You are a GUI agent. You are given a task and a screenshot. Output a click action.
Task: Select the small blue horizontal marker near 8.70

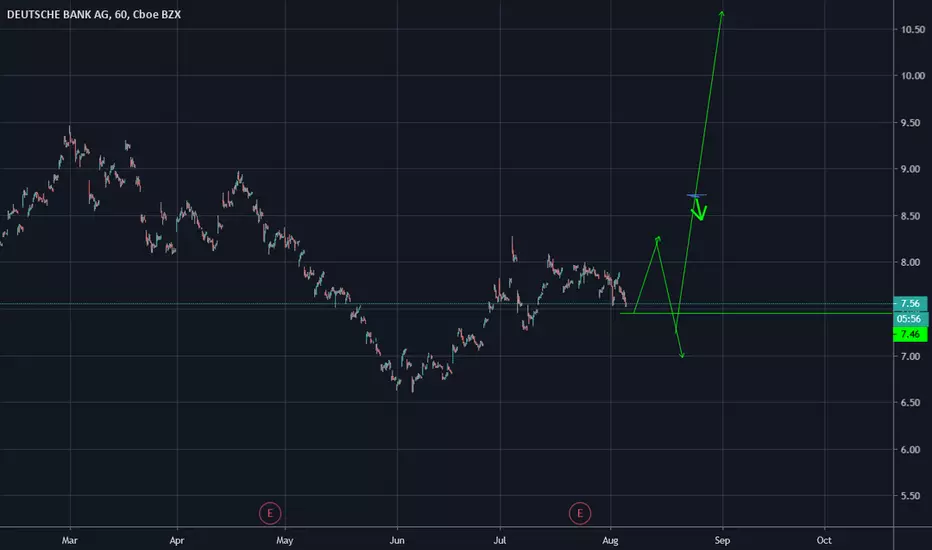point(697,195)
